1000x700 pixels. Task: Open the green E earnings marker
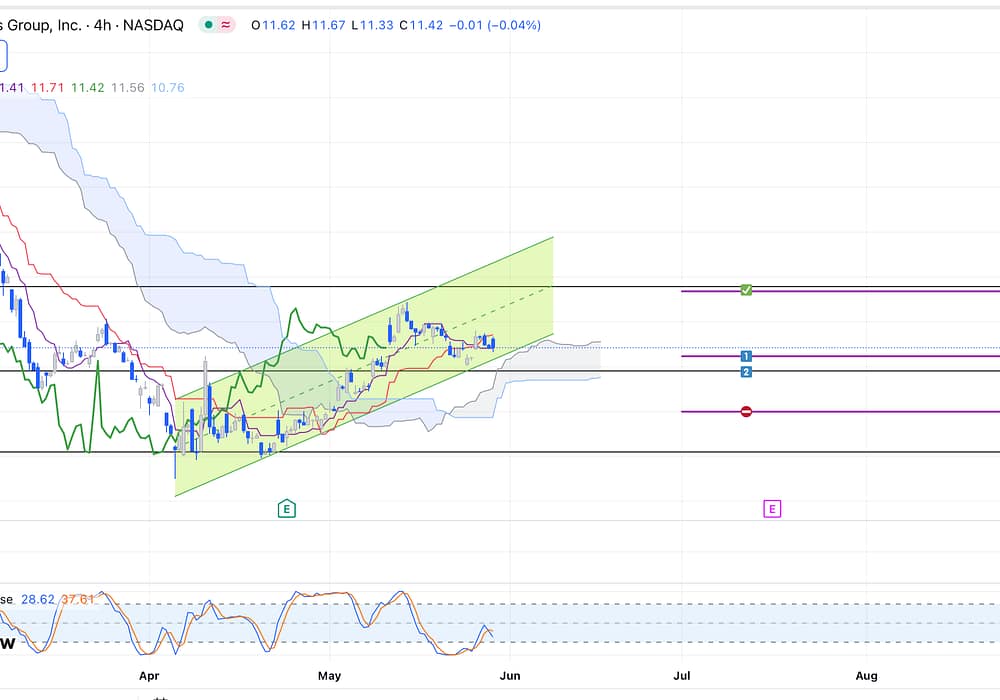click(x=287, y=509)
